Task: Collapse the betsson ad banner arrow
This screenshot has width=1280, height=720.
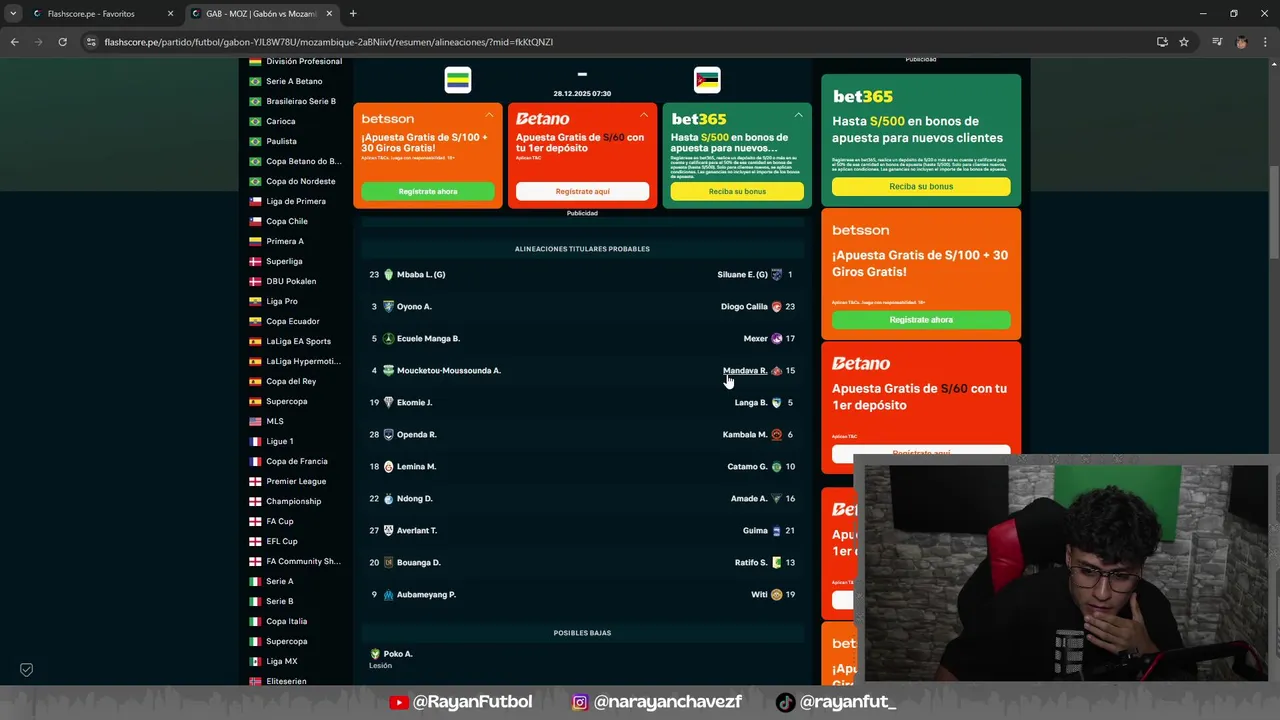Action: pyautogui.click(x=489, y=115)
